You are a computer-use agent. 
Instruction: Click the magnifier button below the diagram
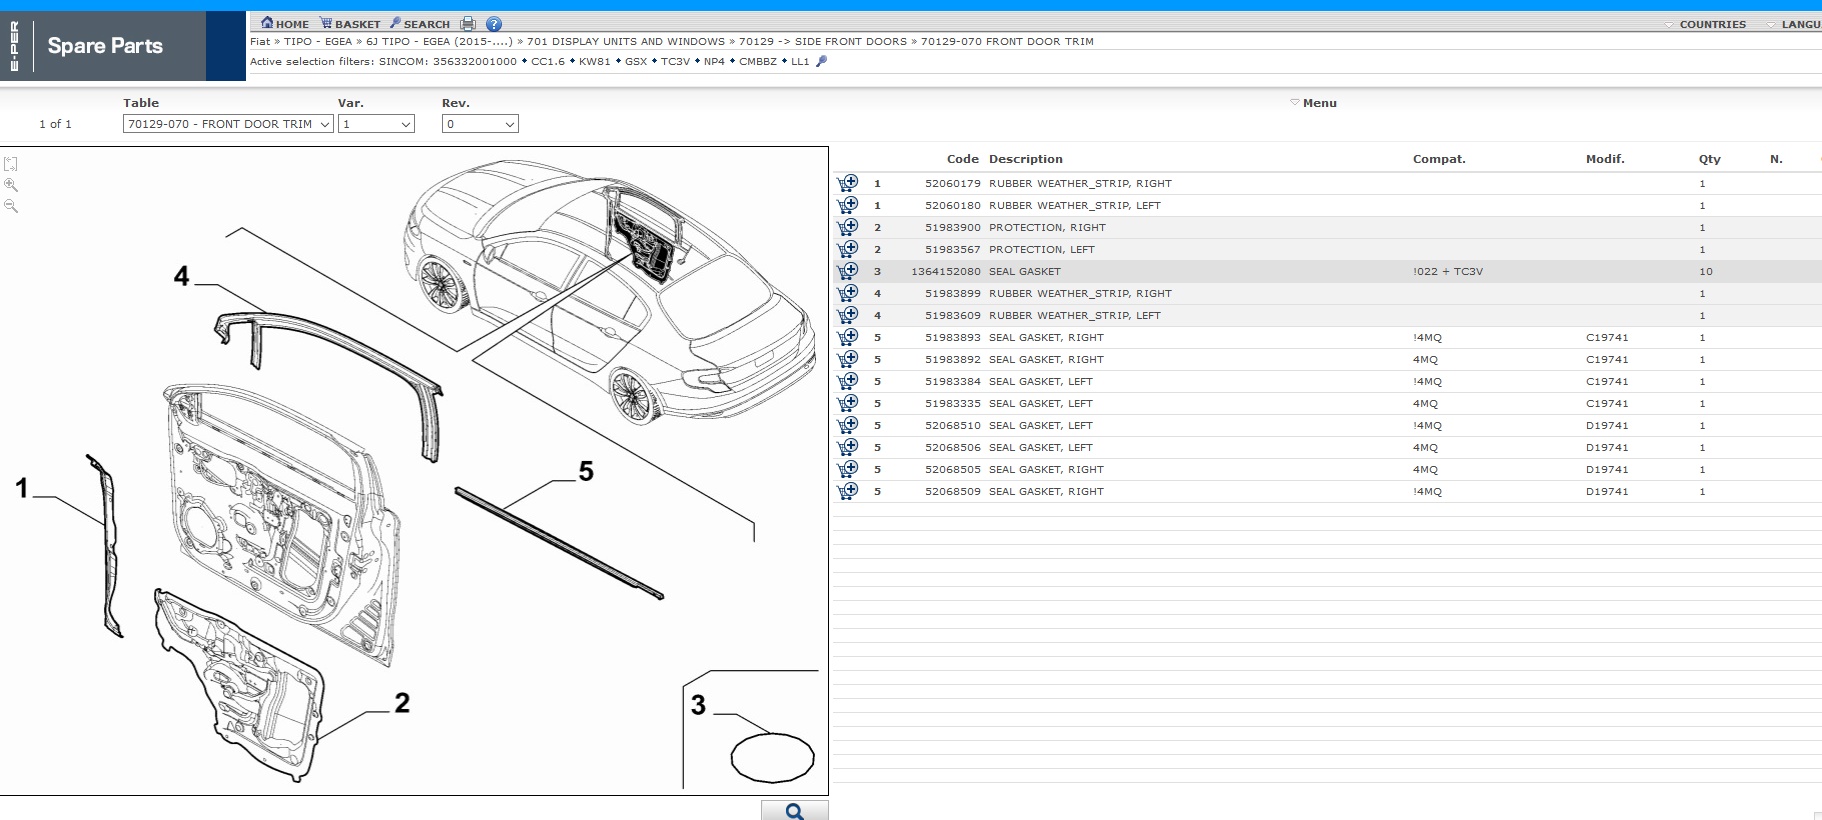point(794,811)
